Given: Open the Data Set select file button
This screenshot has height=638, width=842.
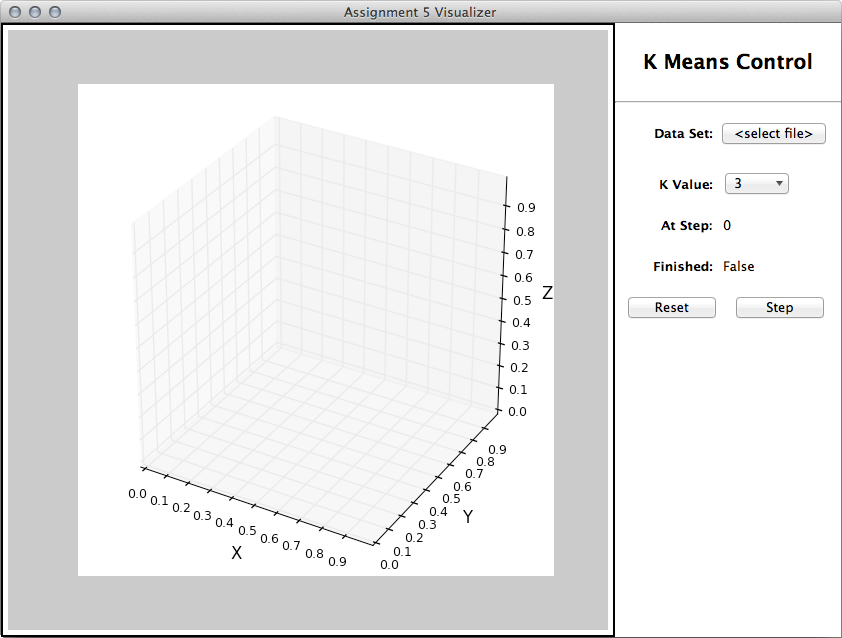Looking at the screenshot, I should click(x=773, y=134).
